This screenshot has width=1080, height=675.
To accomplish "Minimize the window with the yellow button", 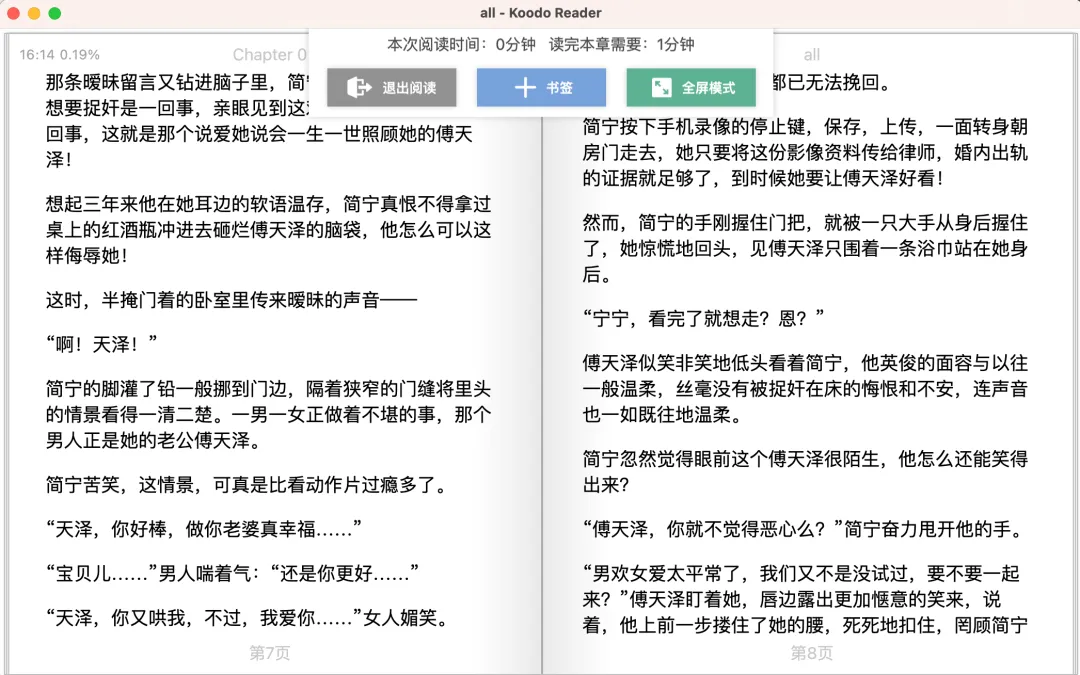I will tap(34, 13).
